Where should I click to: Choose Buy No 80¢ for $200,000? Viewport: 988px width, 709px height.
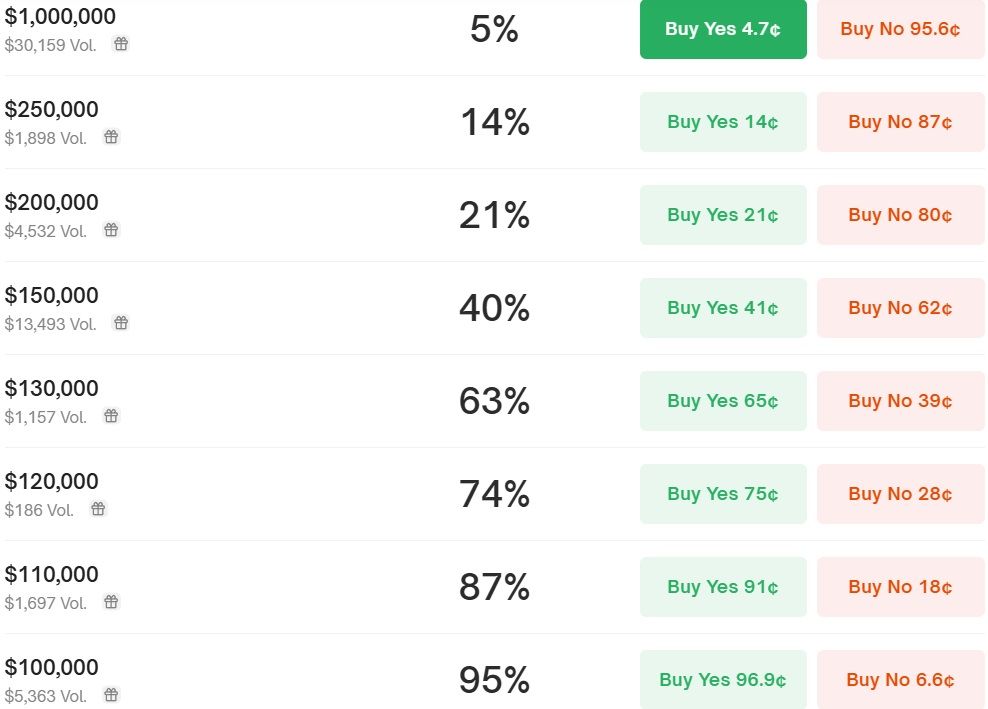point(900,215)
